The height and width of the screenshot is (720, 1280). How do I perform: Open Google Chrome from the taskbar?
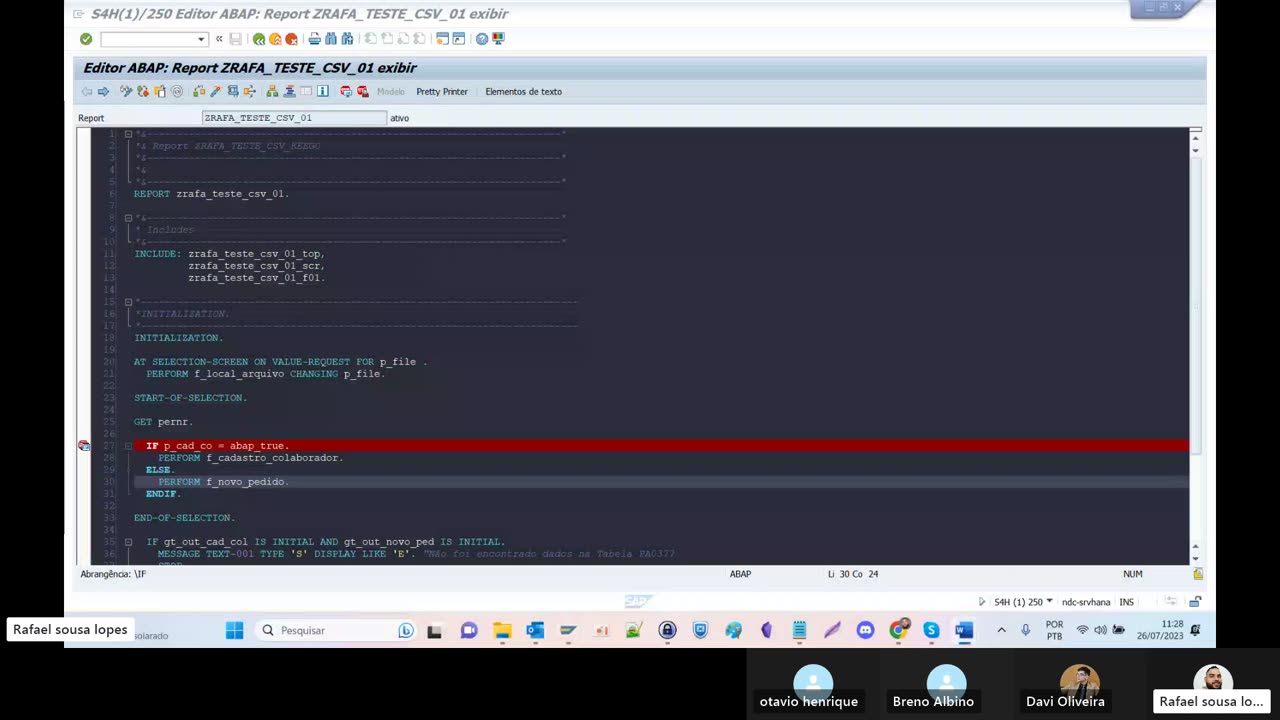pos(898,630)
